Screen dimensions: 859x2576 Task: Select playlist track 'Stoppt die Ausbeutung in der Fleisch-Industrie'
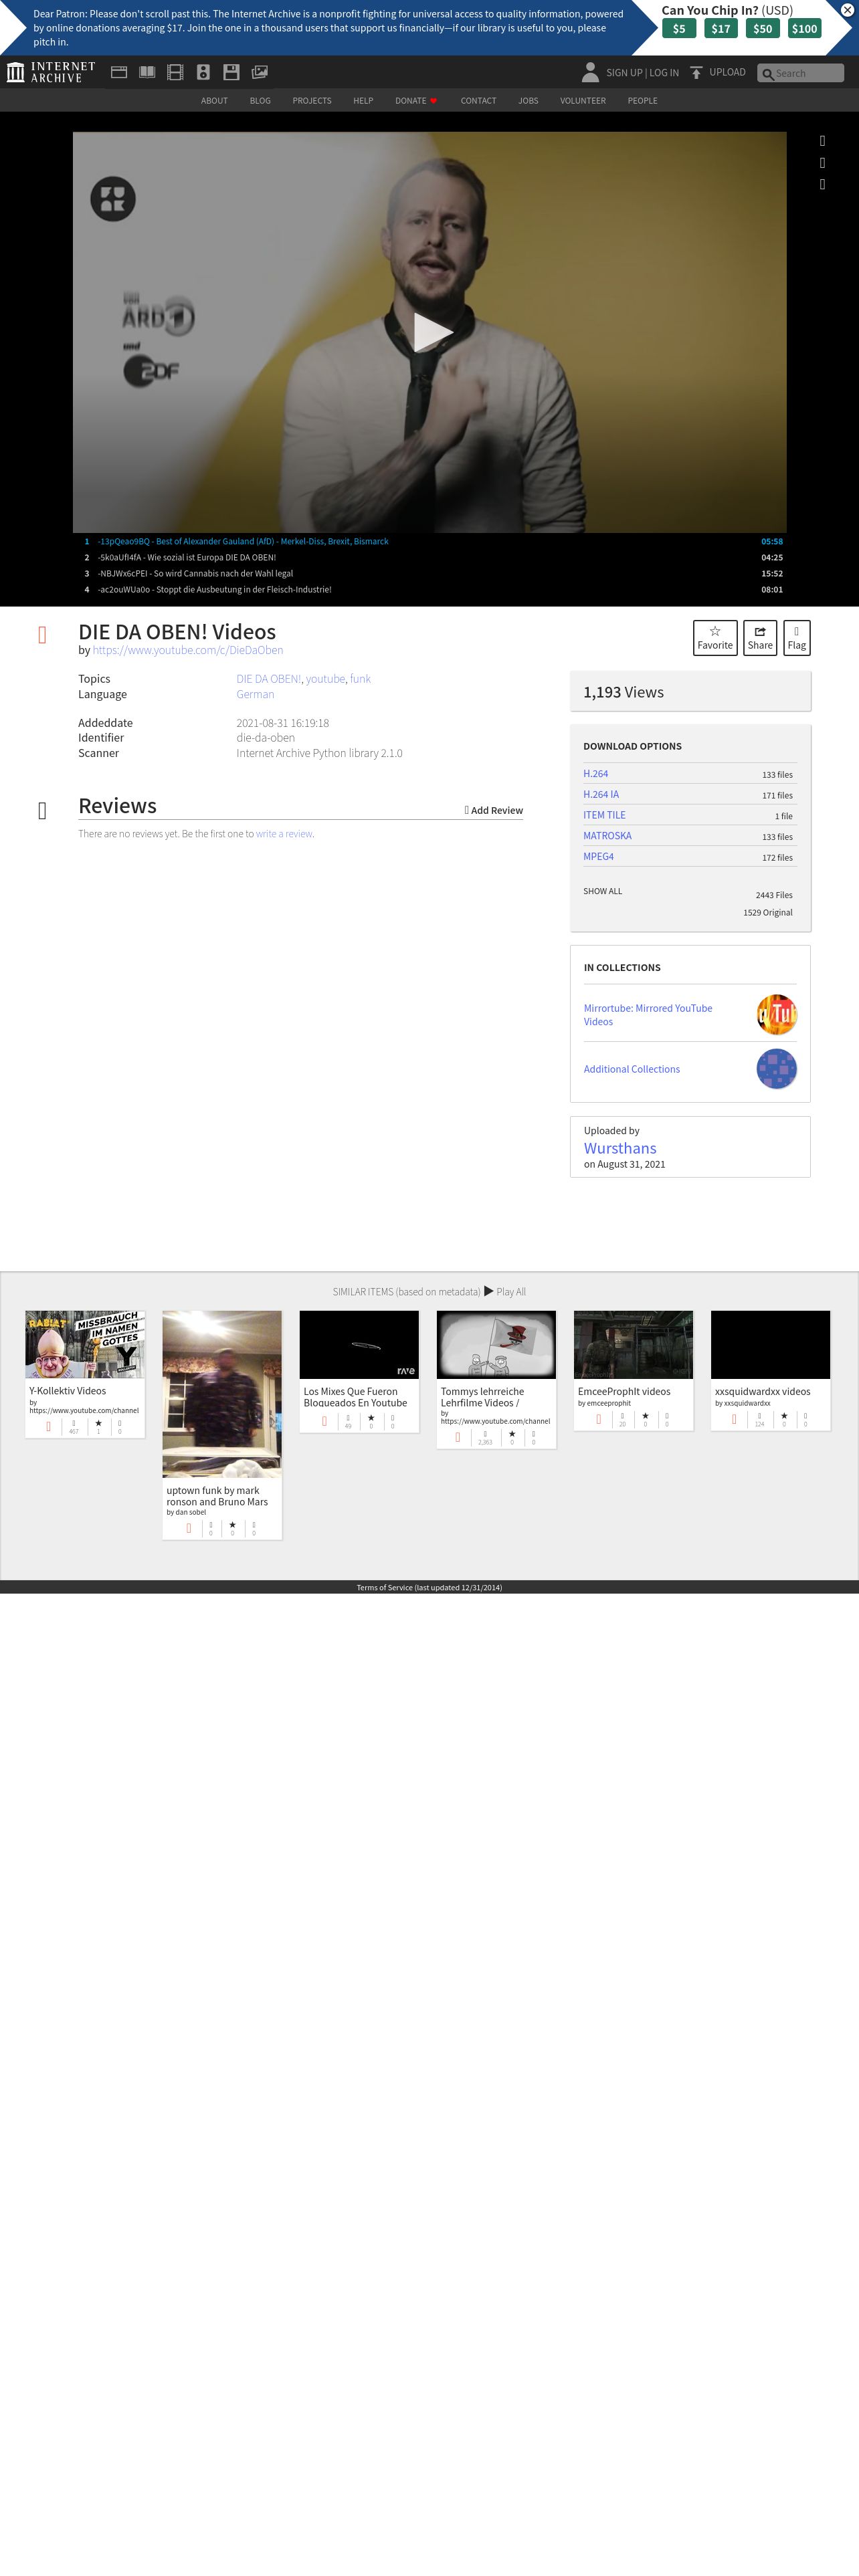coord(429,589)
